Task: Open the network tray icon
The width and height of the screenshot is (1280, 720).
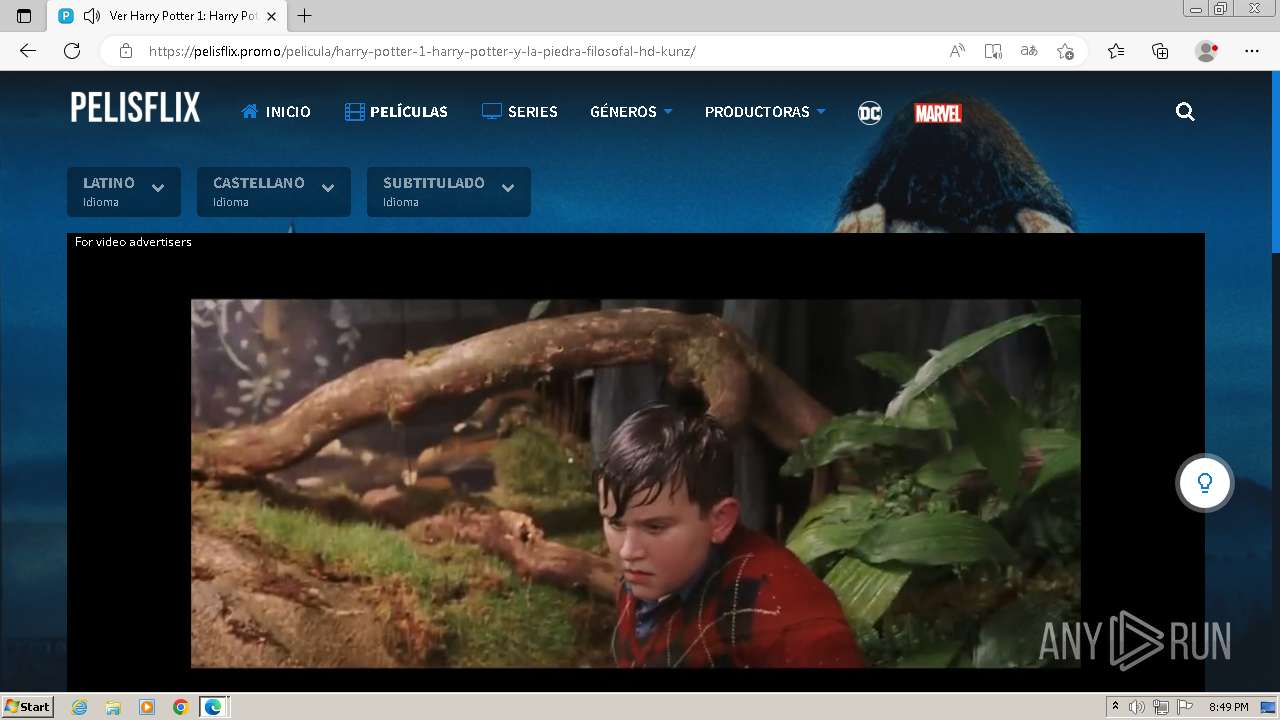Action: coord(1161,707)
